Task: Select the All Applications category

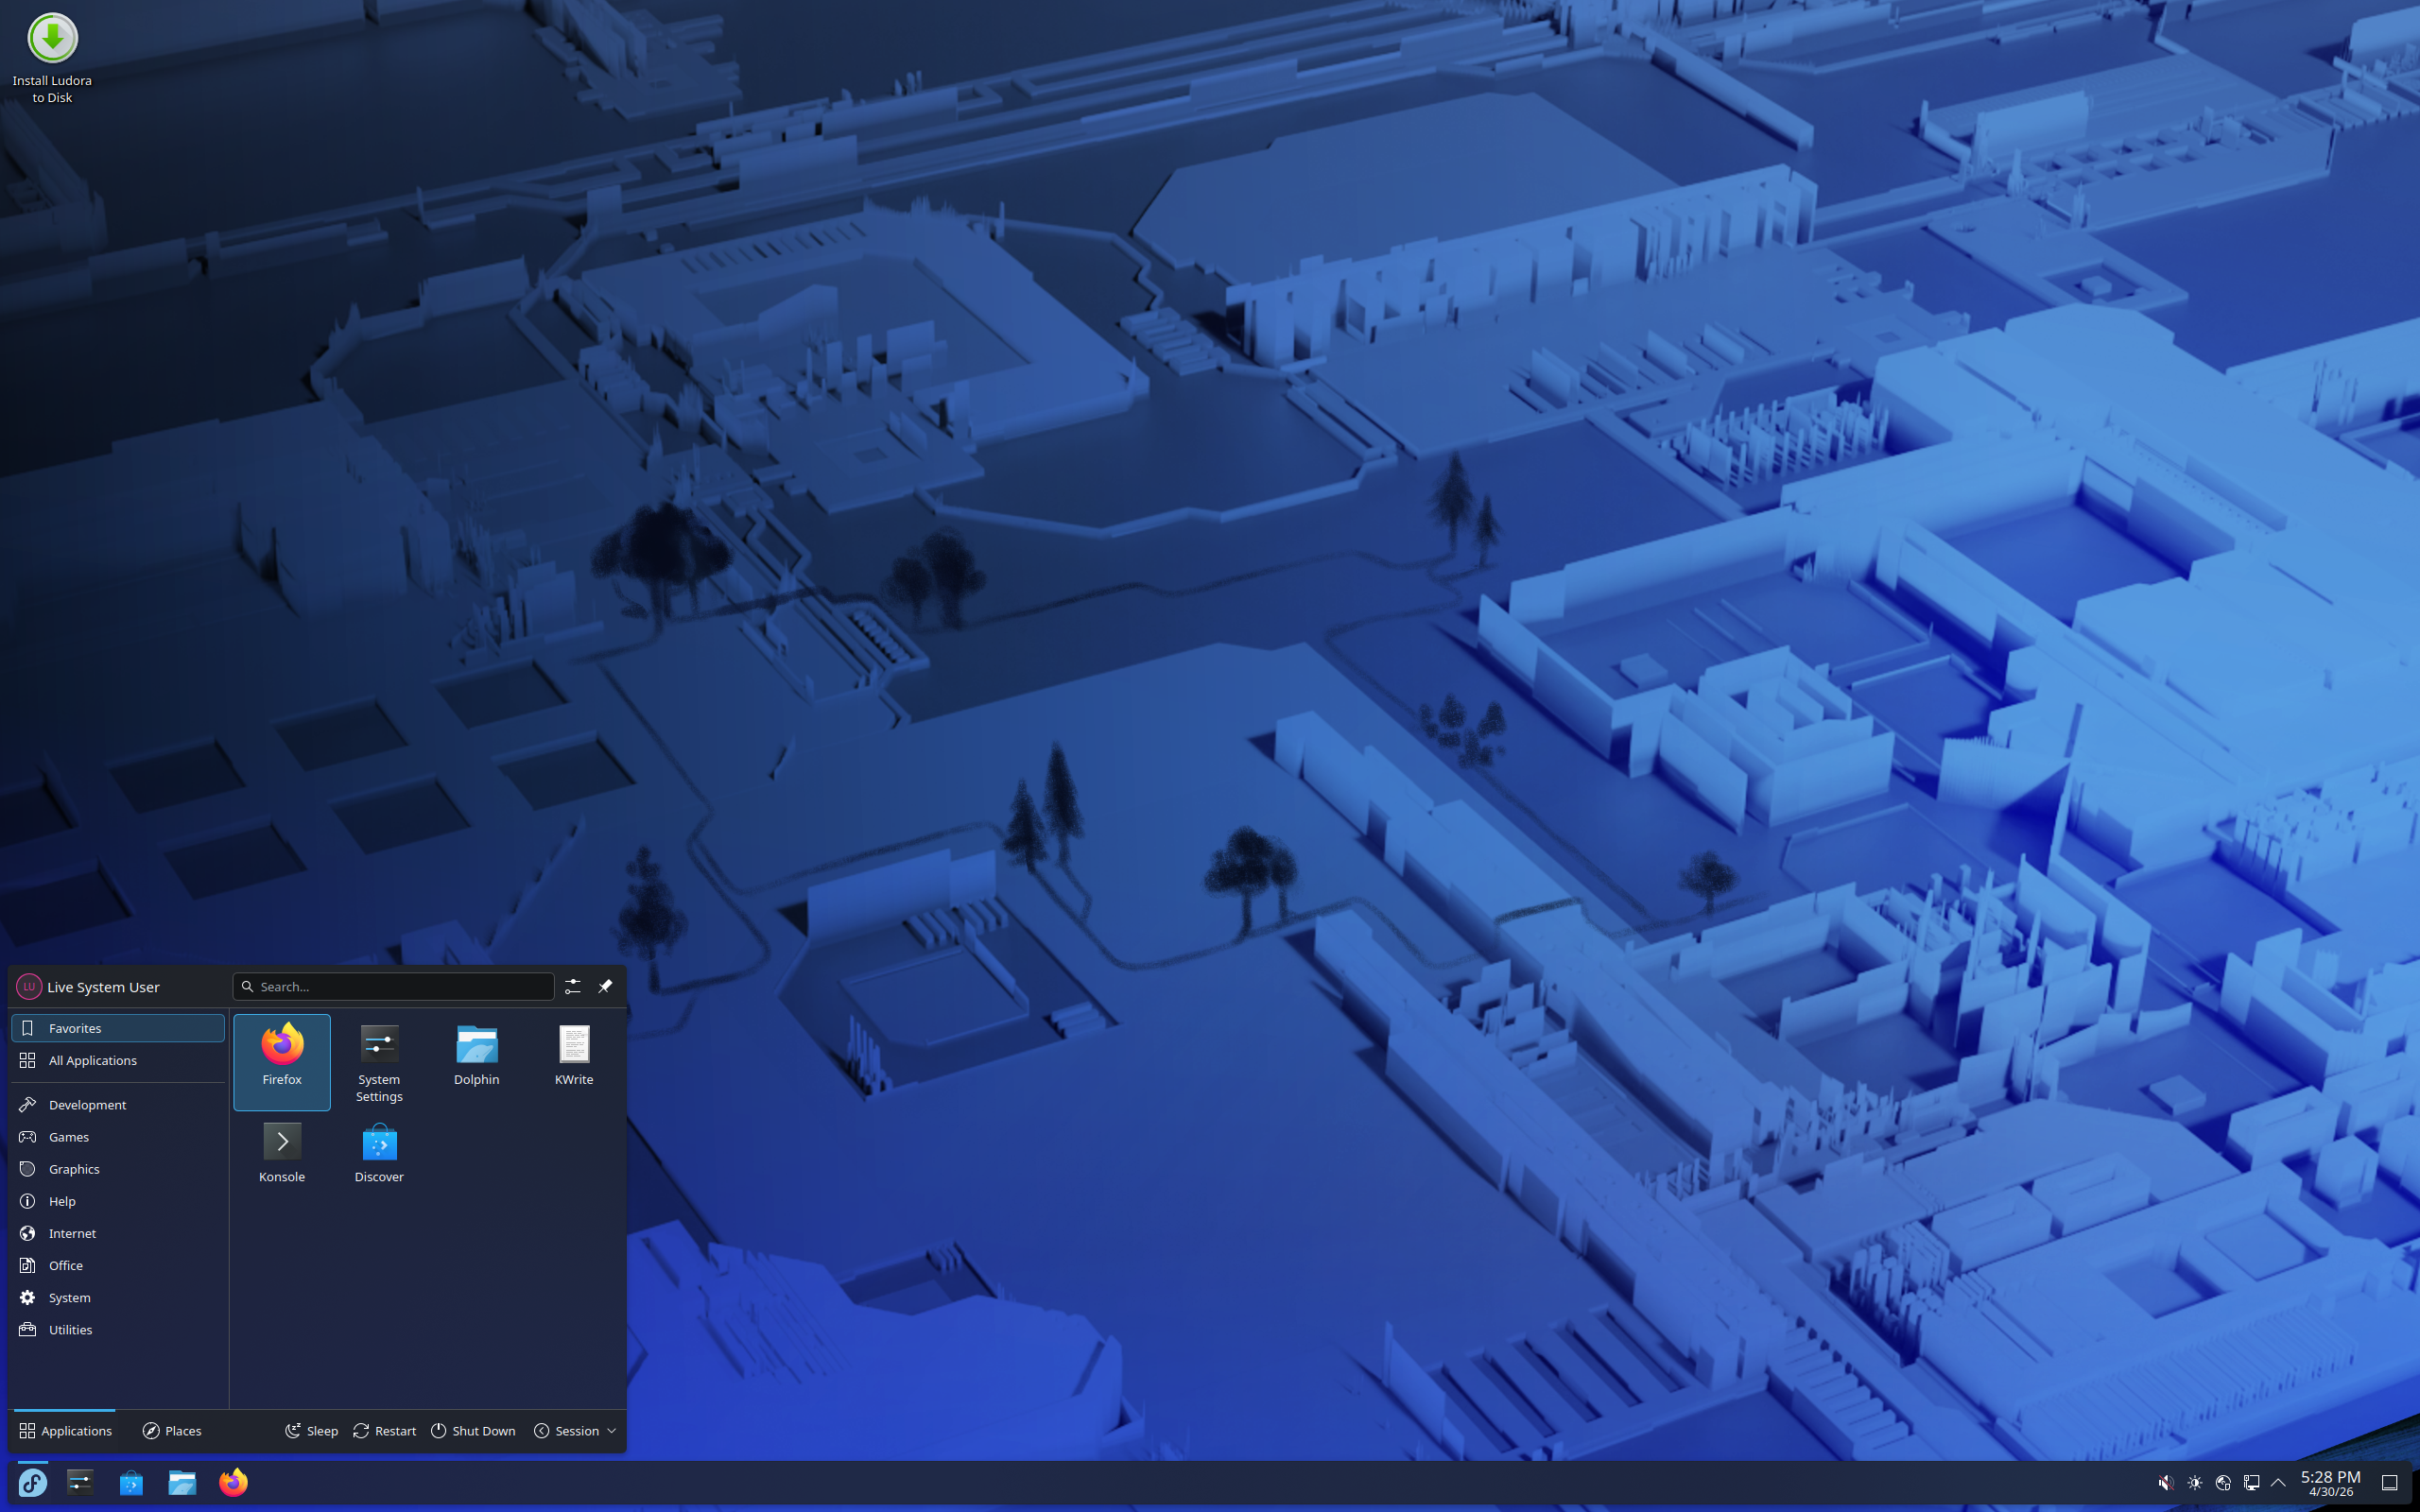Action: [118, 1060]
